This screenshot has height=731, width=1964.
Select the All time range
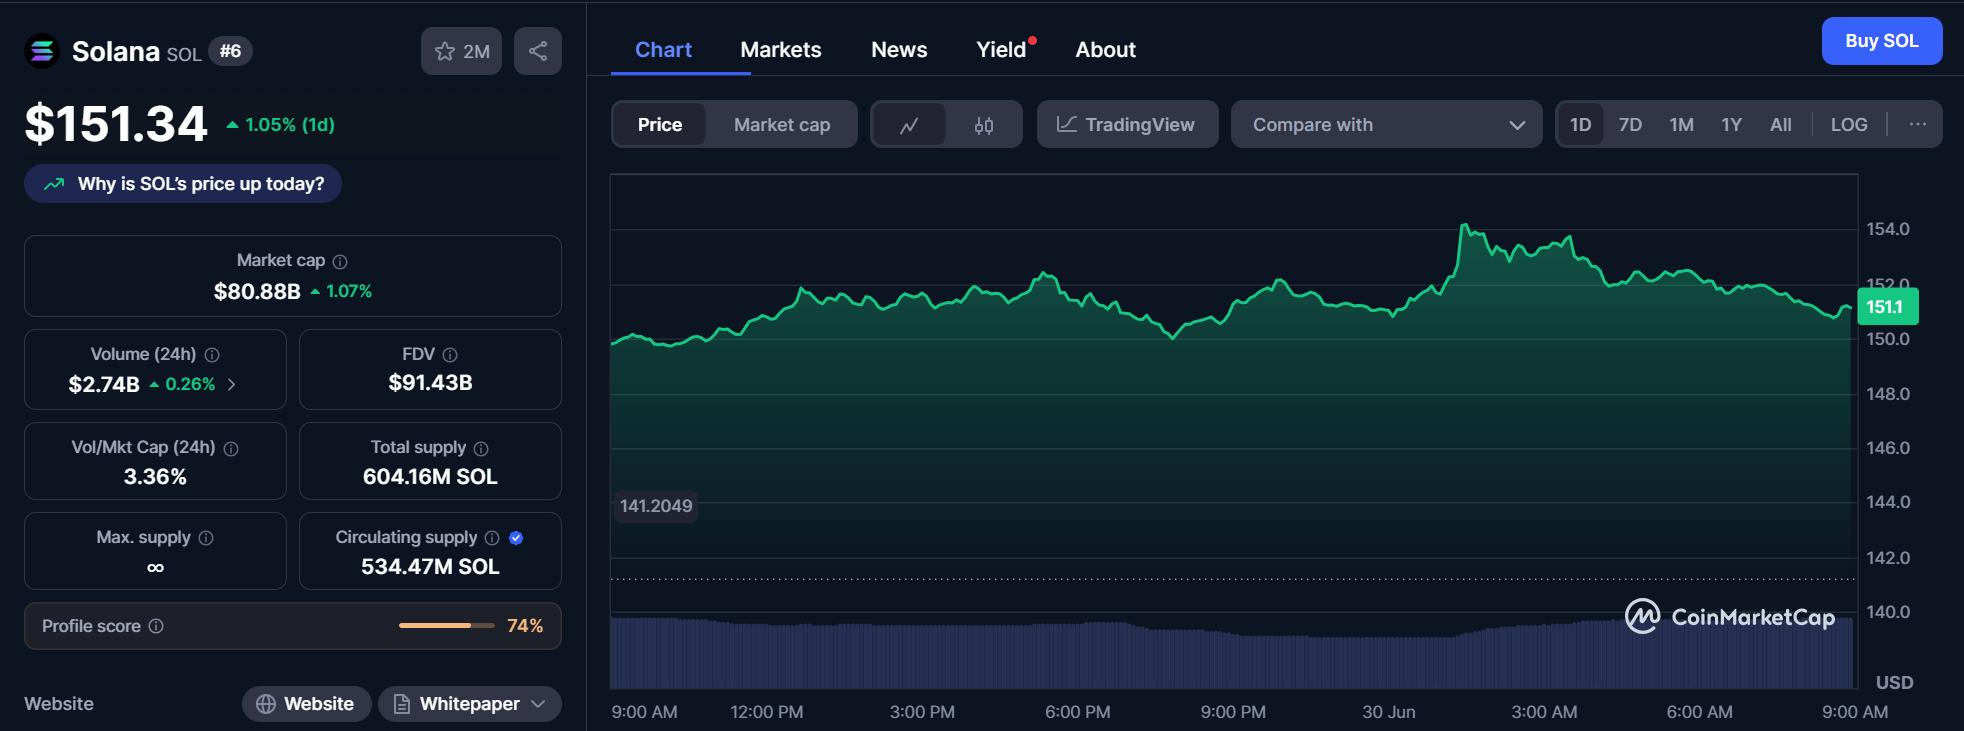click(x=1781, y=125)
